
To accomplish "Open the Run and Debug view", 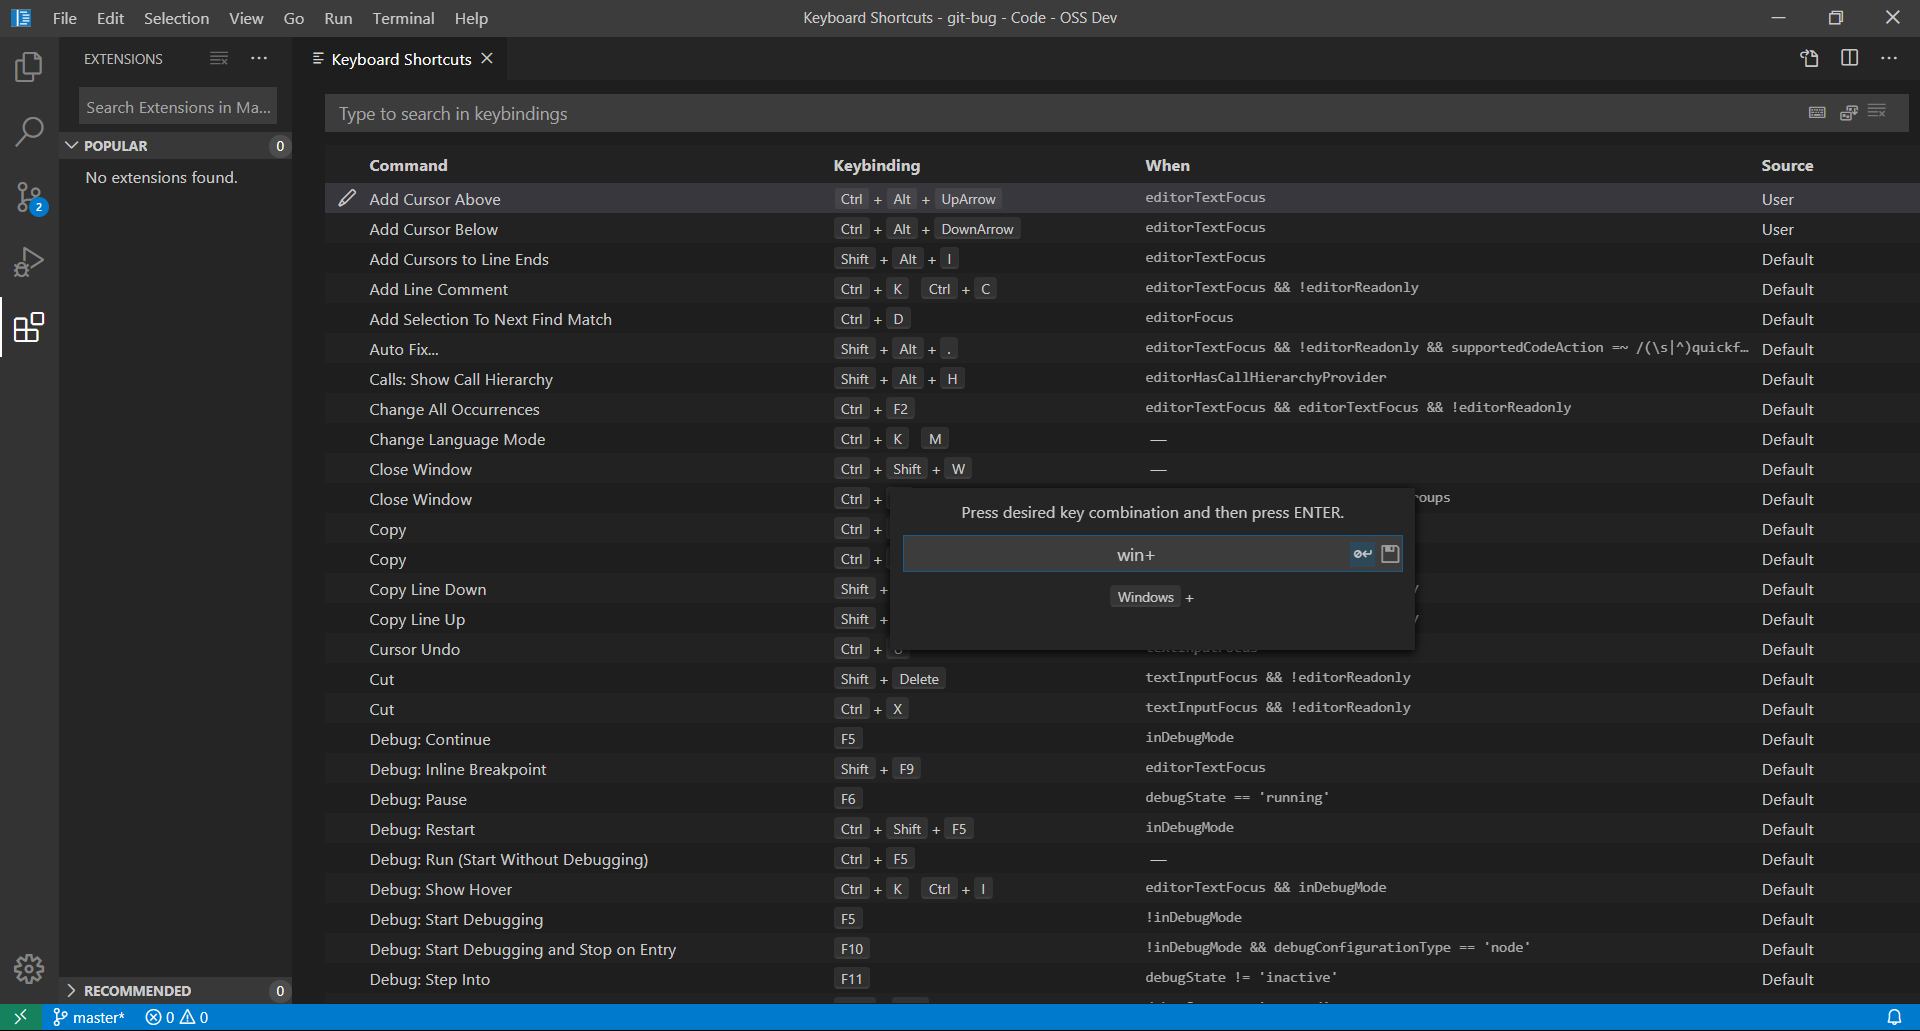I will (29, 262).
